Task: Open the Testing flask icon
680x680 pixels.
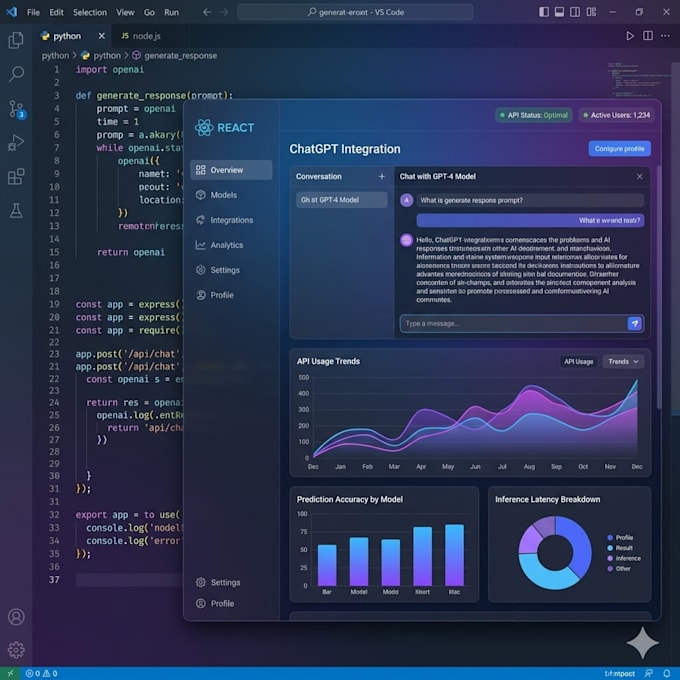Action: 16,211
